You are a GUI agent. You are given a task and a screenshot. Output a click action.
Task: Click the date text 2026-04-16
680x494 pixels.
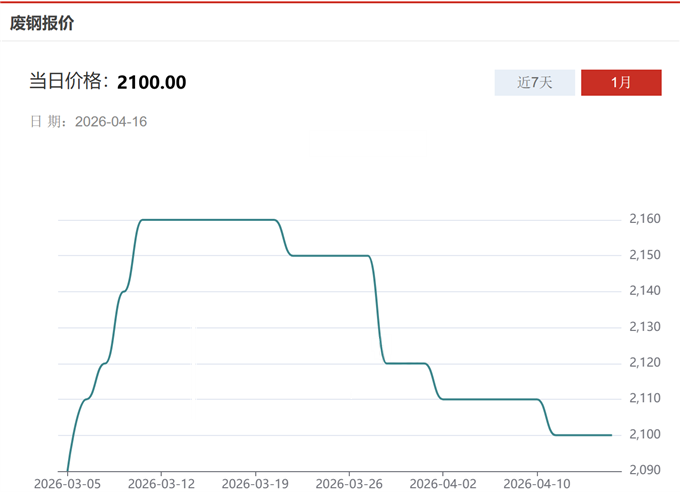(x=111, y=122)
